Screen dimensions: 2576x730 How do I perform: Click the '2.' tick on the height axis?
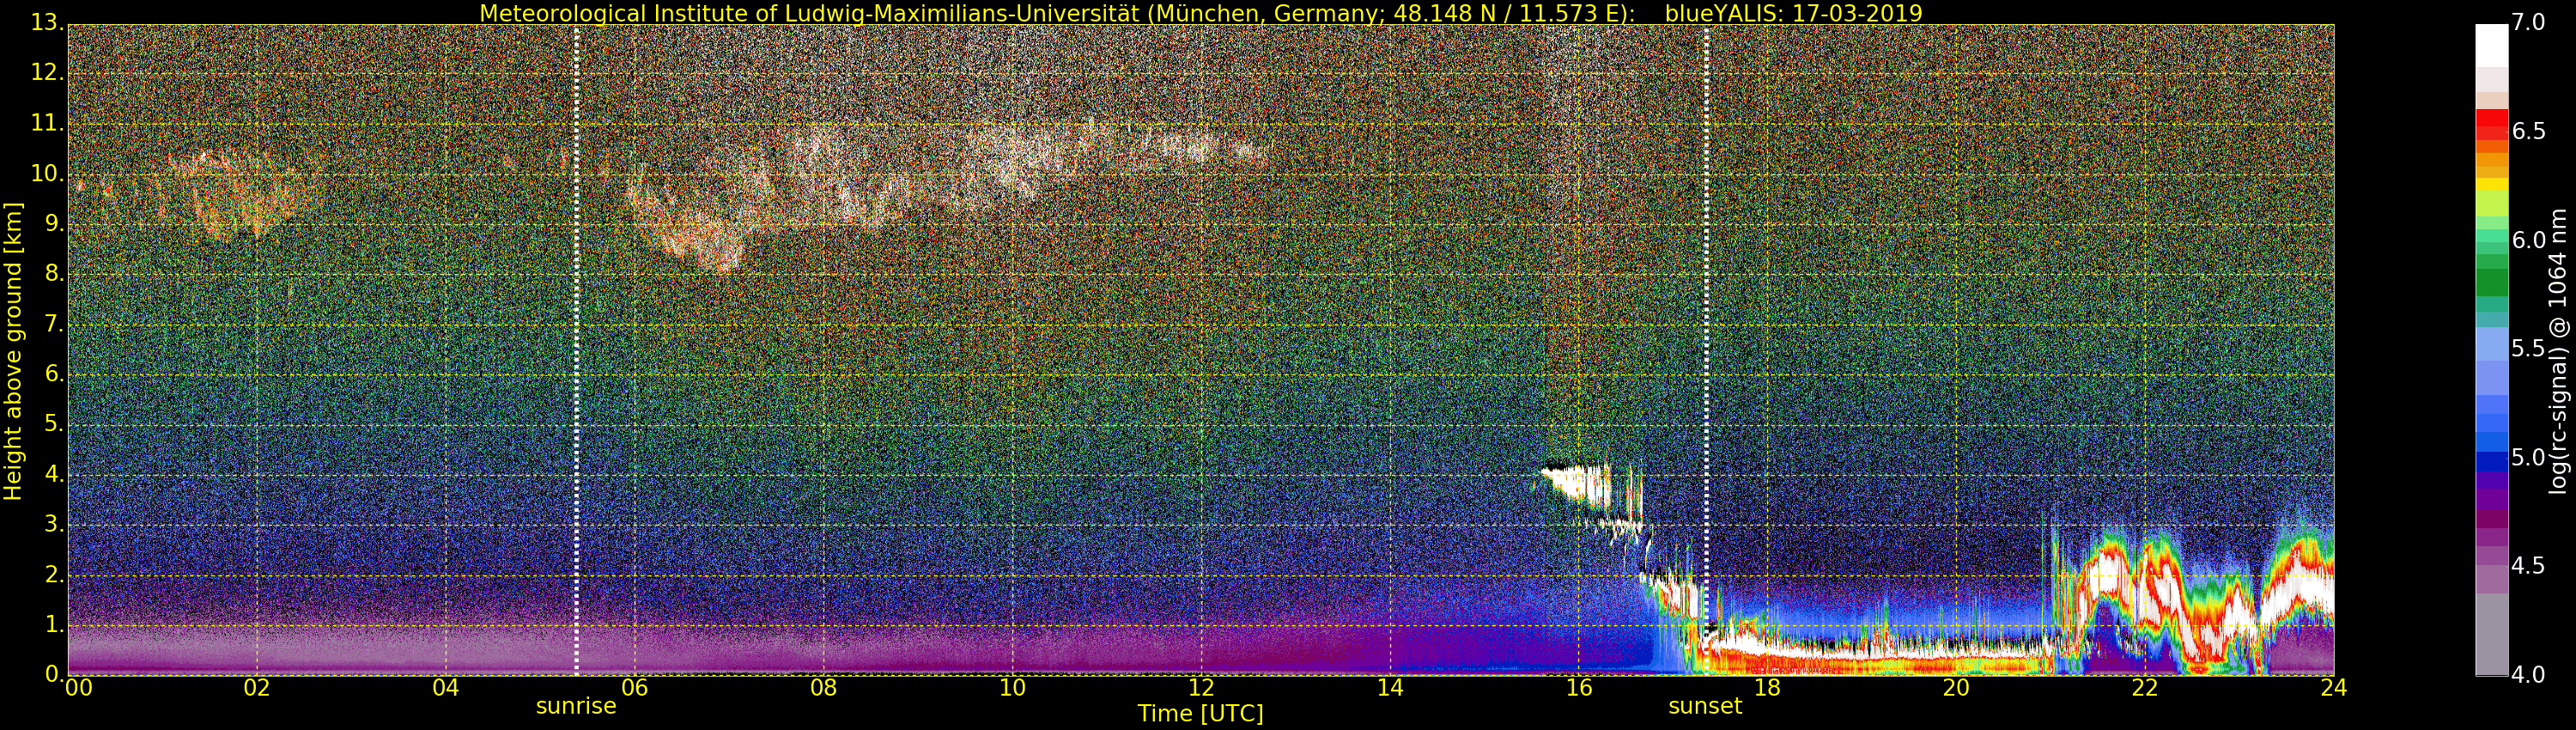[x=54, y=574]
